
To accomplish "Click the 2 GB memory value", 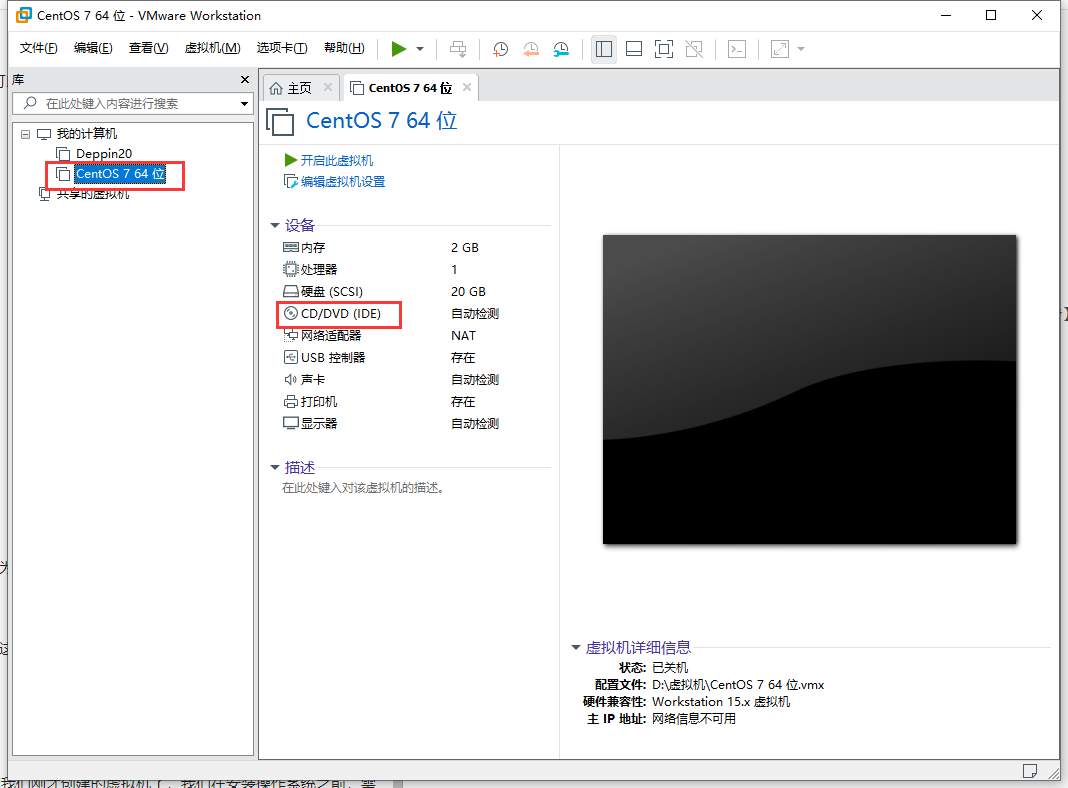I will click(465, 247).
